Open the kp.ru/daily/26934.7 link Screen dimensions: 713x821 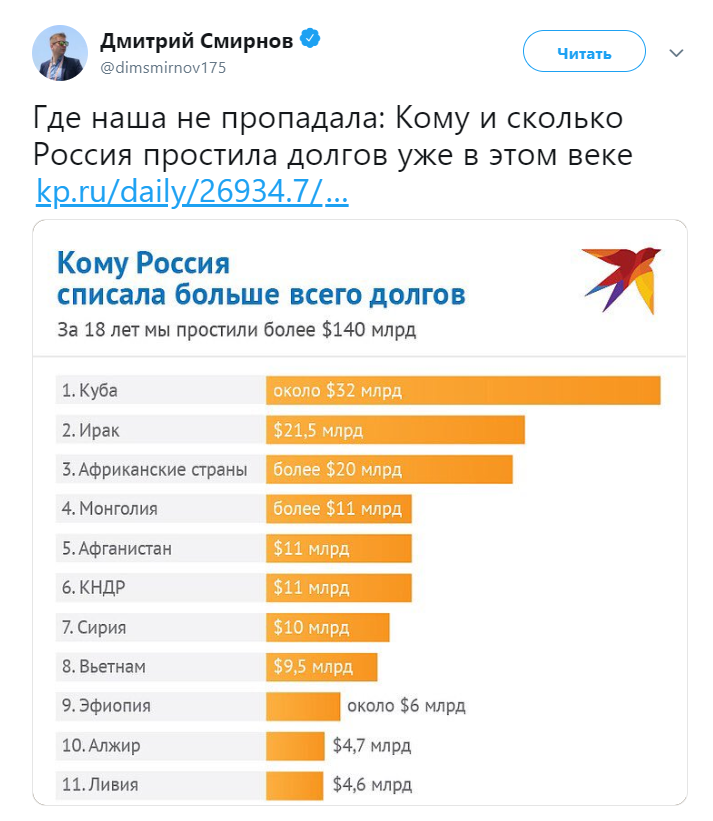pos(192,192)
